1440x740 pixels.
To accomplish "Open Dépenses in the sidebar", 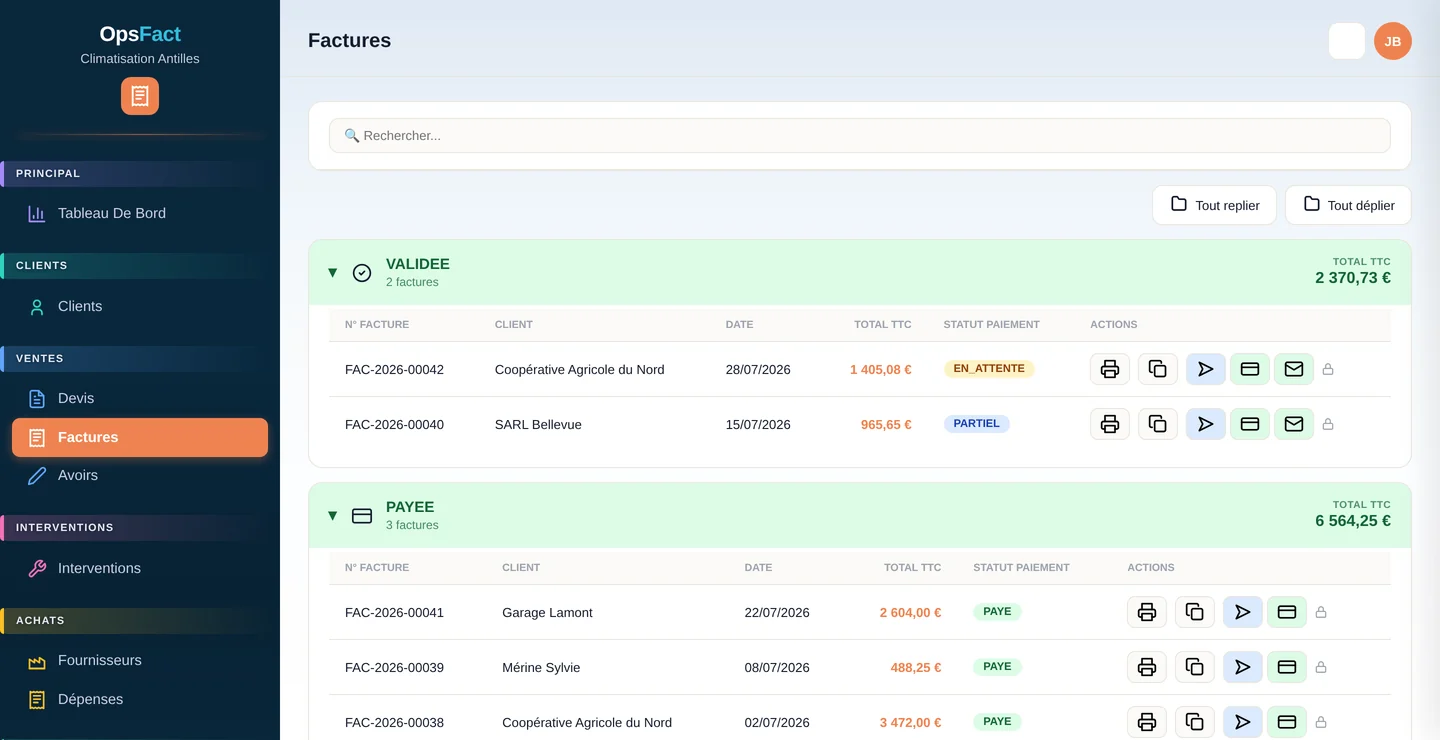I will [x=140, y=699].
